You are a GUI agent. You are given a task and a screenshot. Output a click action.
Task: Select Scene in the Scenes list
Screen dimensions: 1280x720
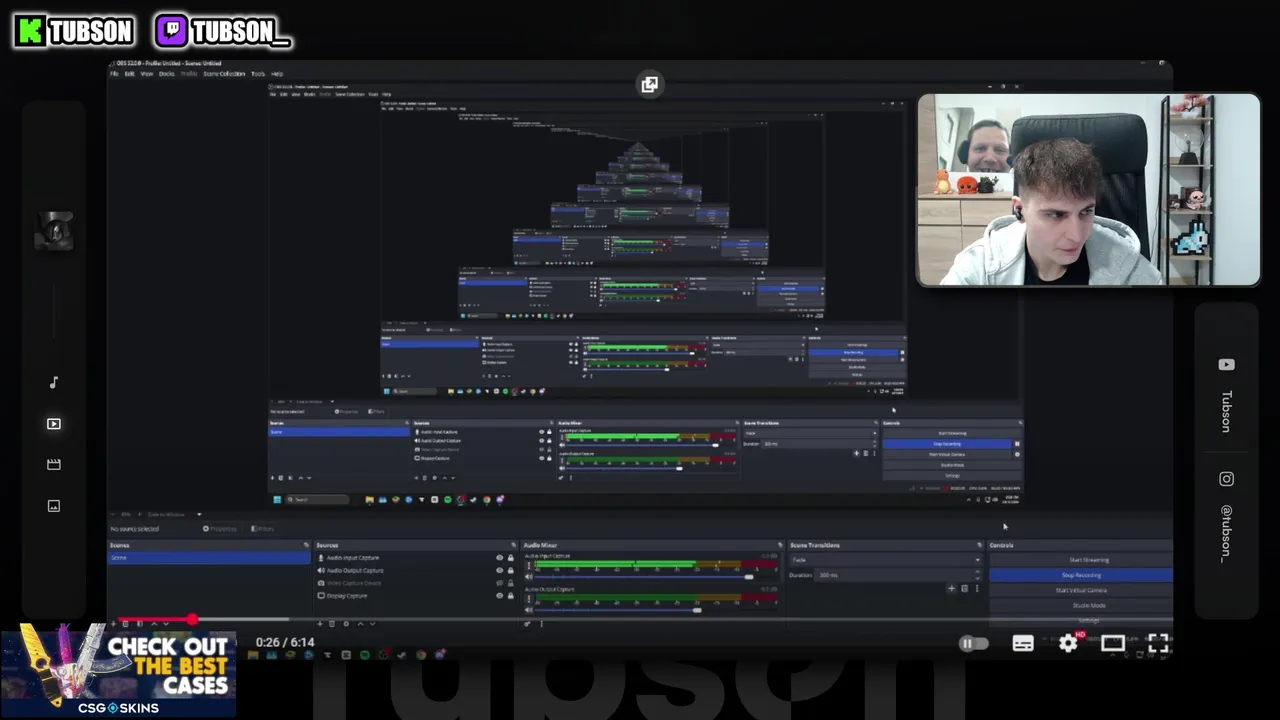click(209, 557)
